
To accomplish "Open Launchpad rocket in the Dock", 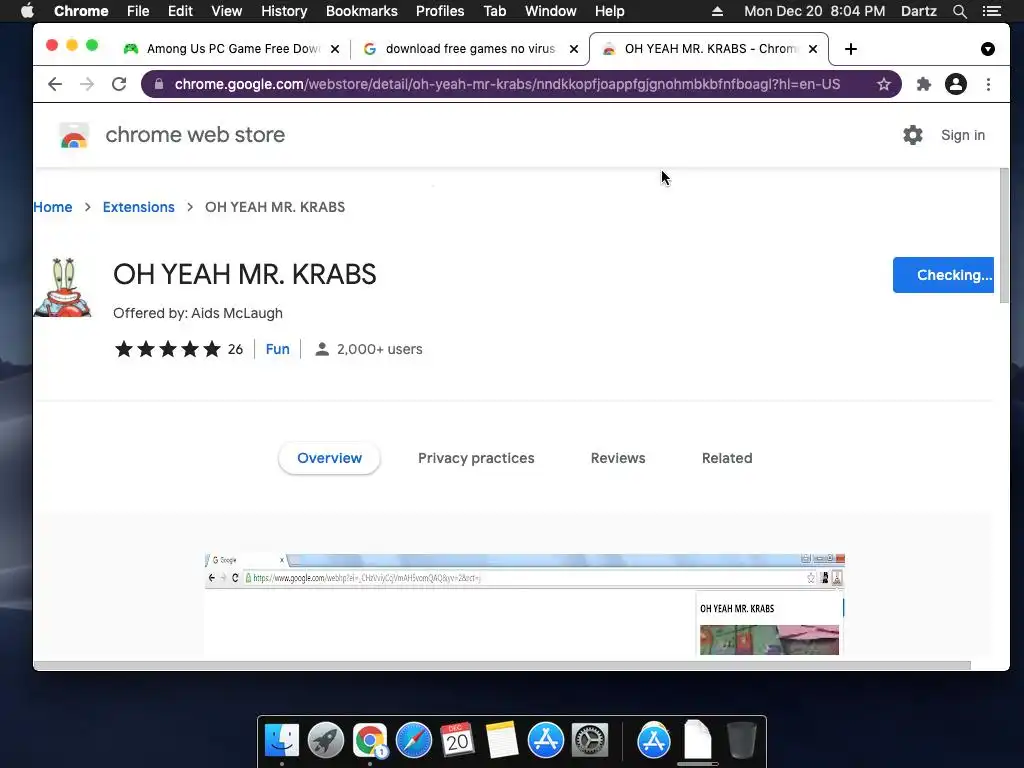I will 325,740.
